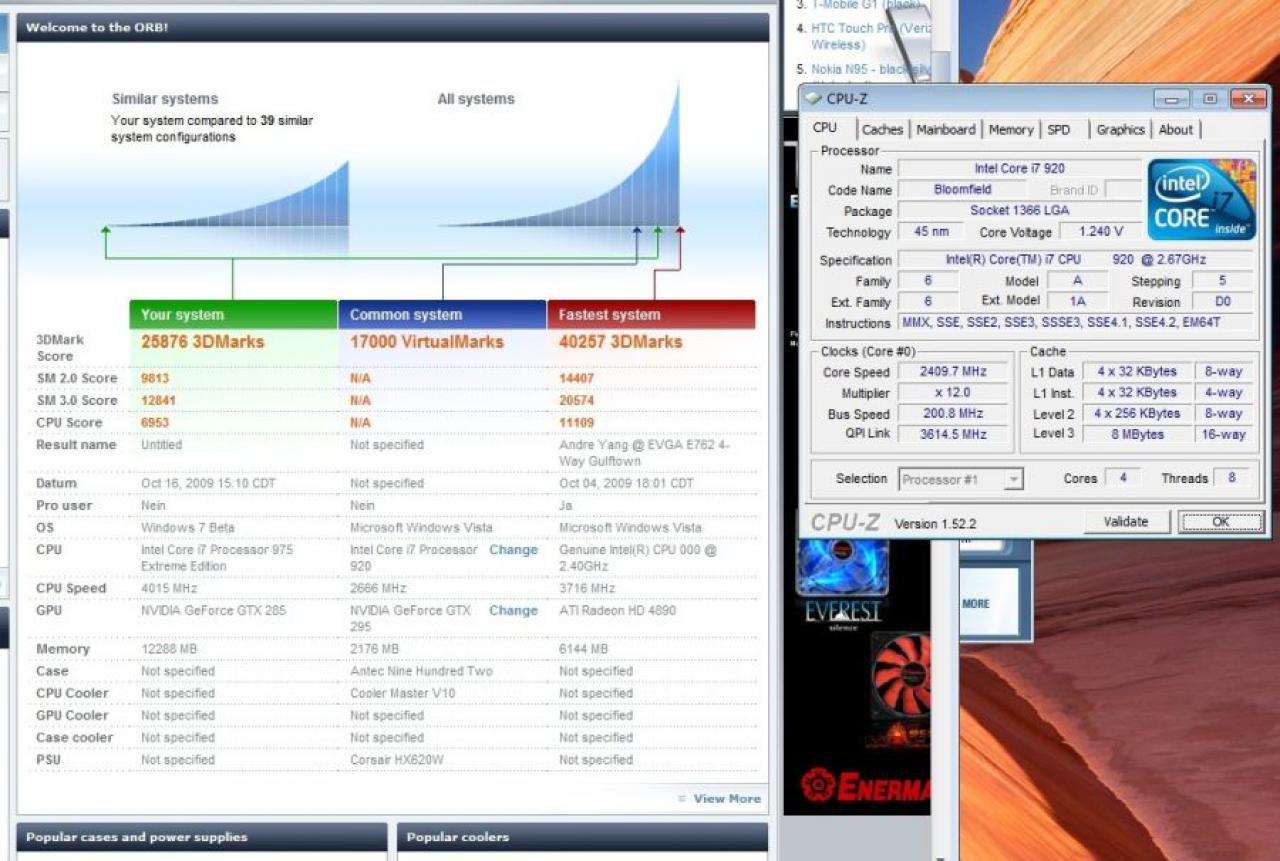
Task: Select the SPD tab in CPU-Z
Action: pyautogui.click(x=1059, y=129)
